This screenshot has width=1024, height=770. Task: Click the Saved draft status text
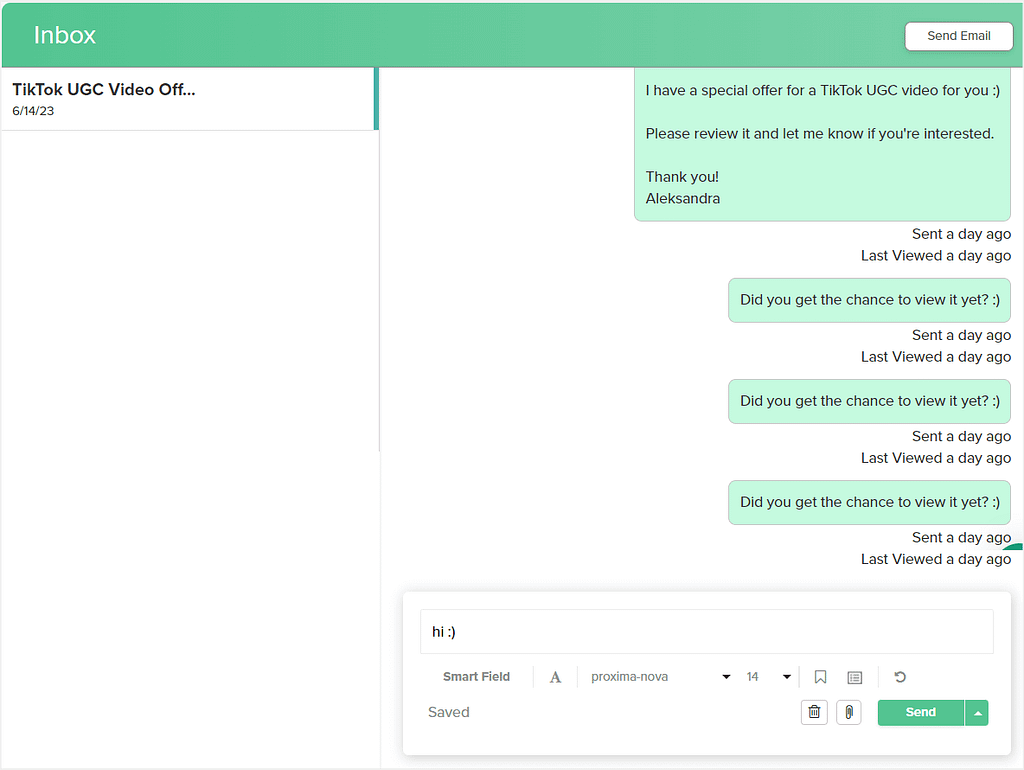(x=449, y=713)
